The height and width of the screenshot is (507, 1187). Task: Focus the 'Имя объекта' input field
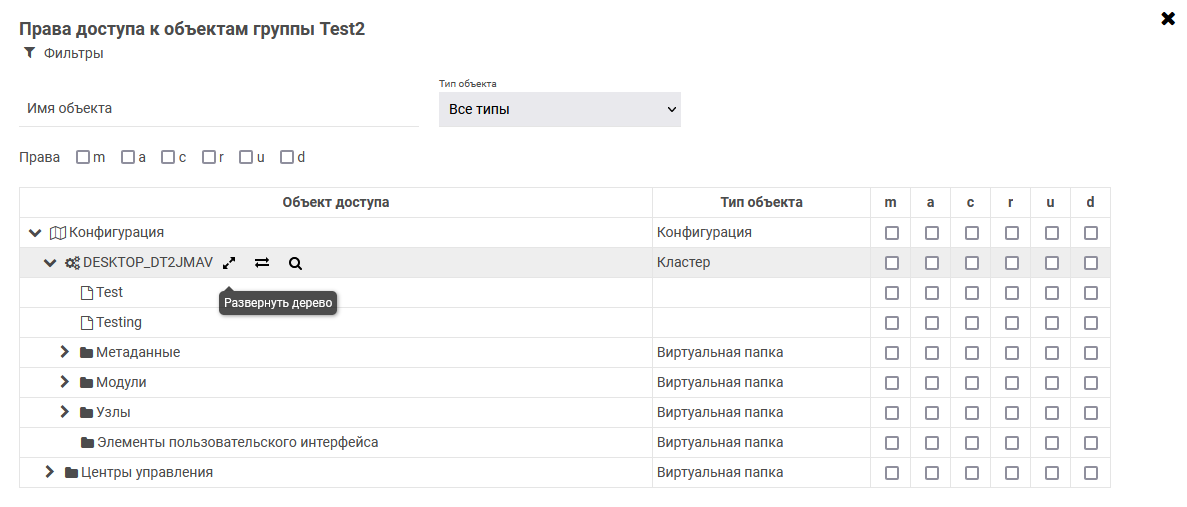pos(218,108)
